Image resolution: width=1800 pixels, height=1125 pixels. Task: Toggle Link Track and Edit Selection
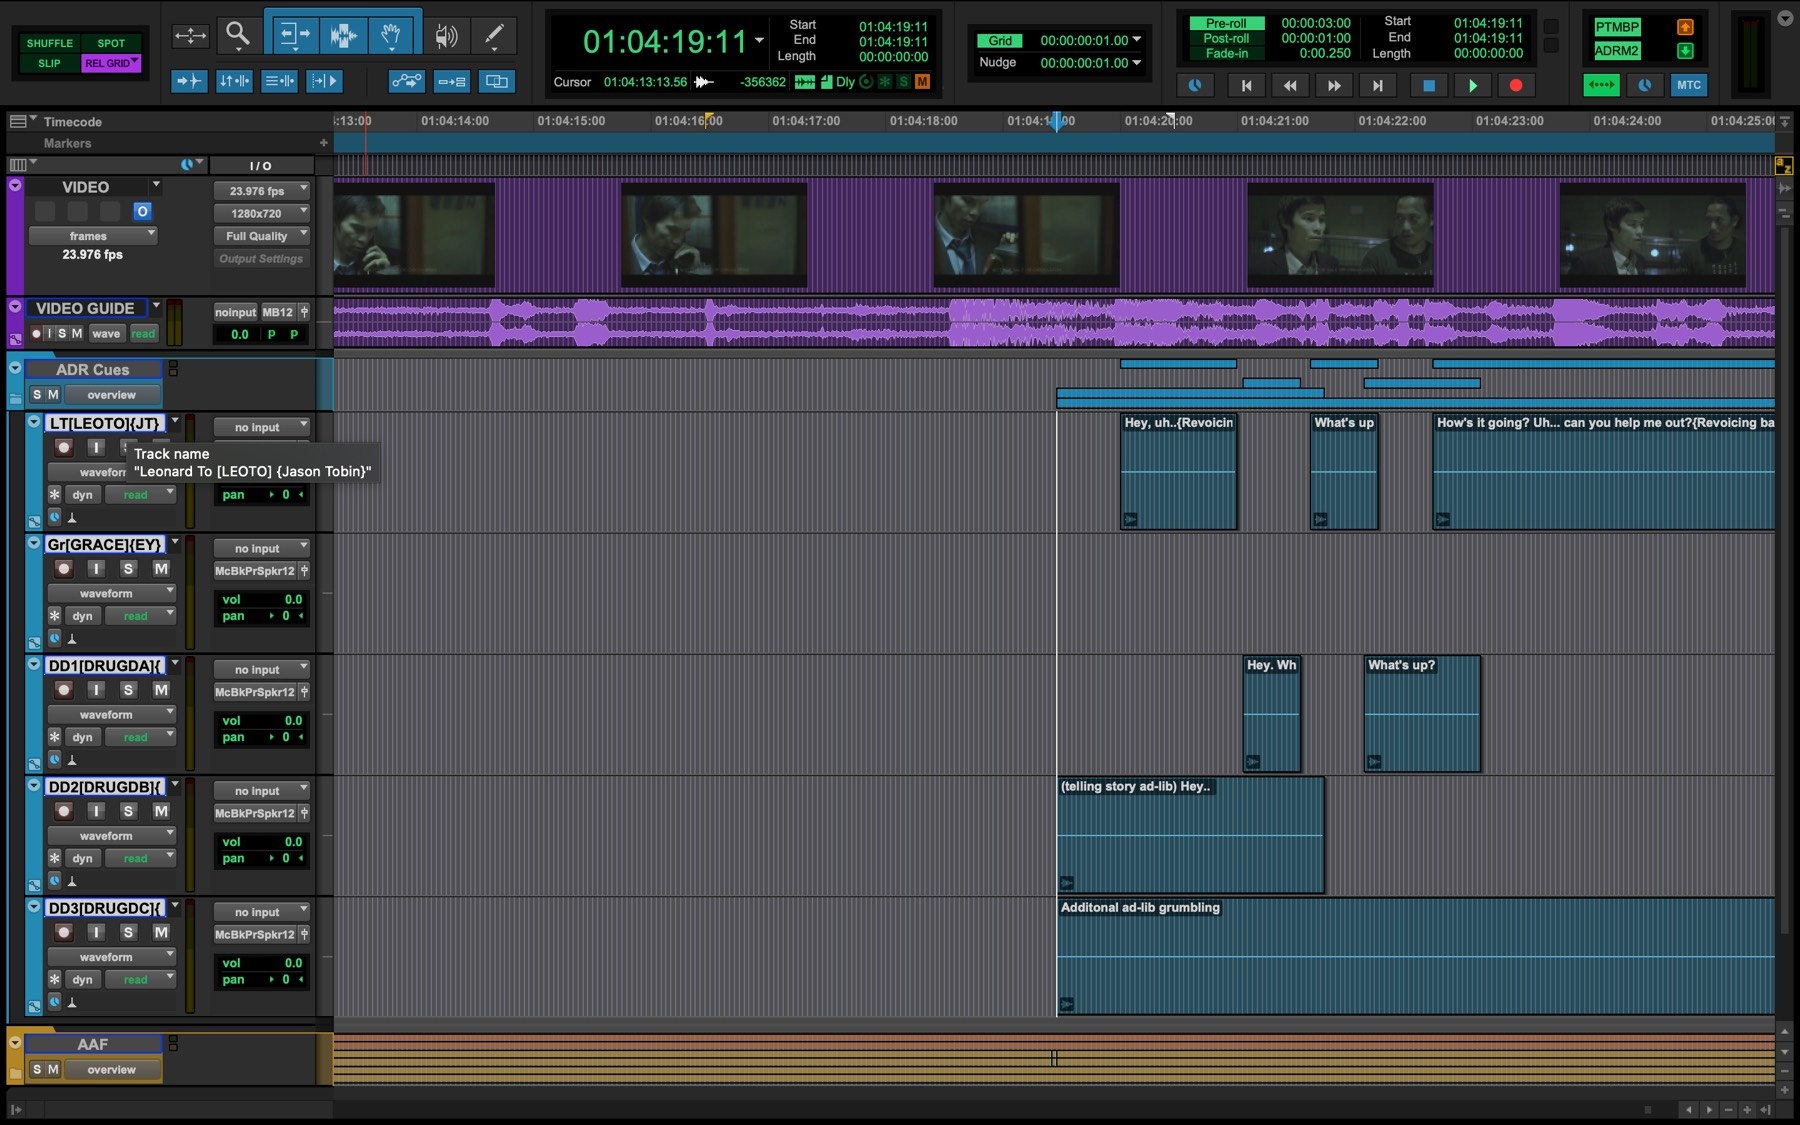click(279, 81)
